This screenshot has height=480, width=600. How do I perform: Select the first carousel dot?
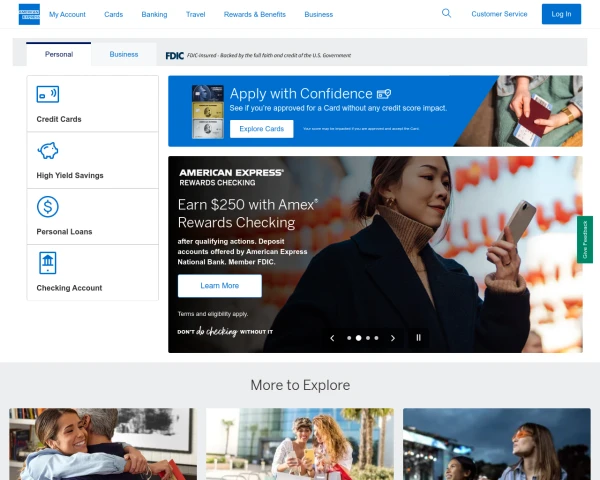[x=349, y=338]
